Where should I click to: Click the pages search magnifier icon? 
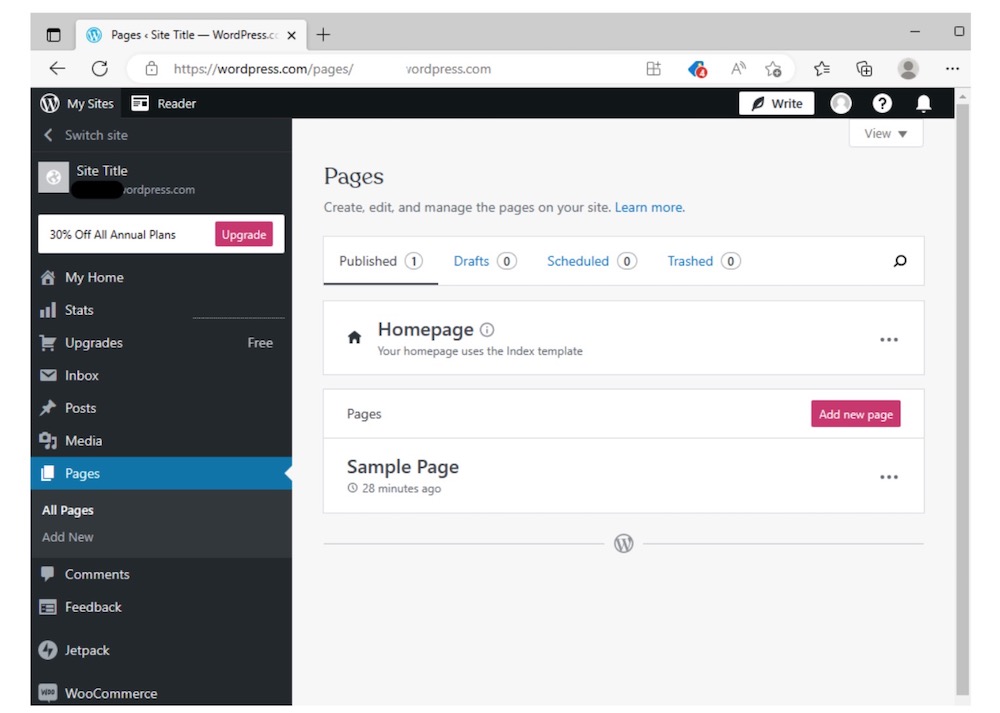click(x=900, y=261)
